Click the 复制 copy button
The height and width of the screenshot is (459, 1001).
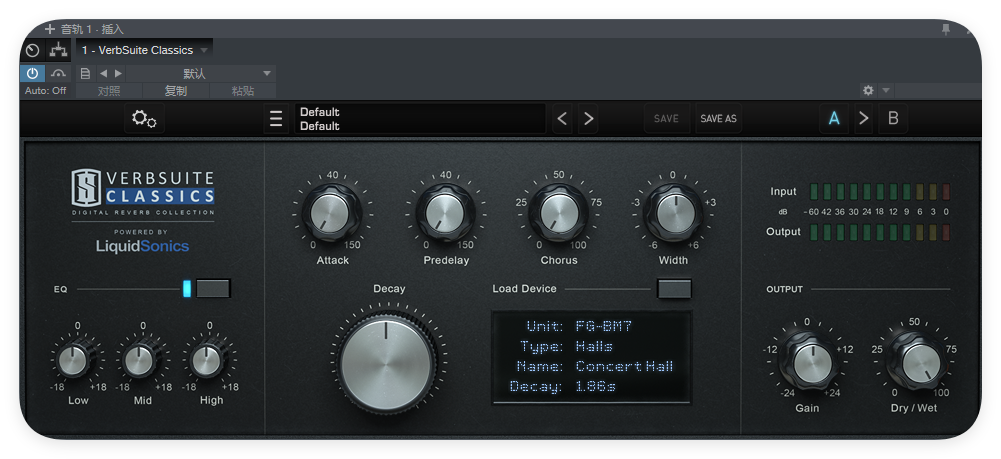click(176, 91)
